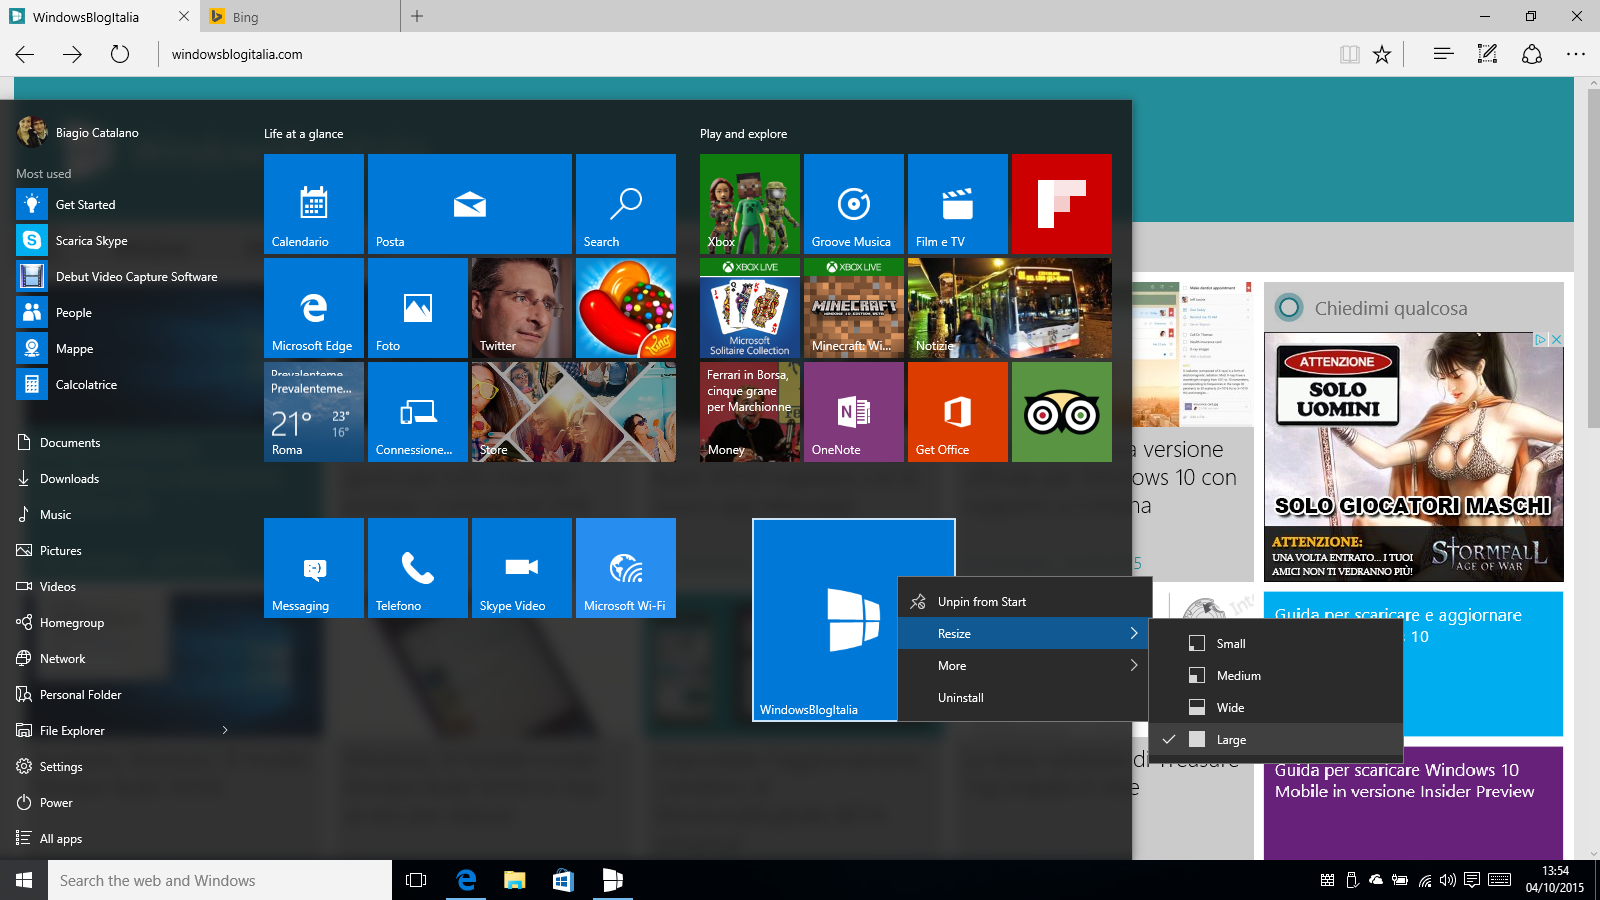Image resolution: width=1600 pixels, height=900 pixels.
Task: Add page to favorites star
Action: click(1382, 54)
